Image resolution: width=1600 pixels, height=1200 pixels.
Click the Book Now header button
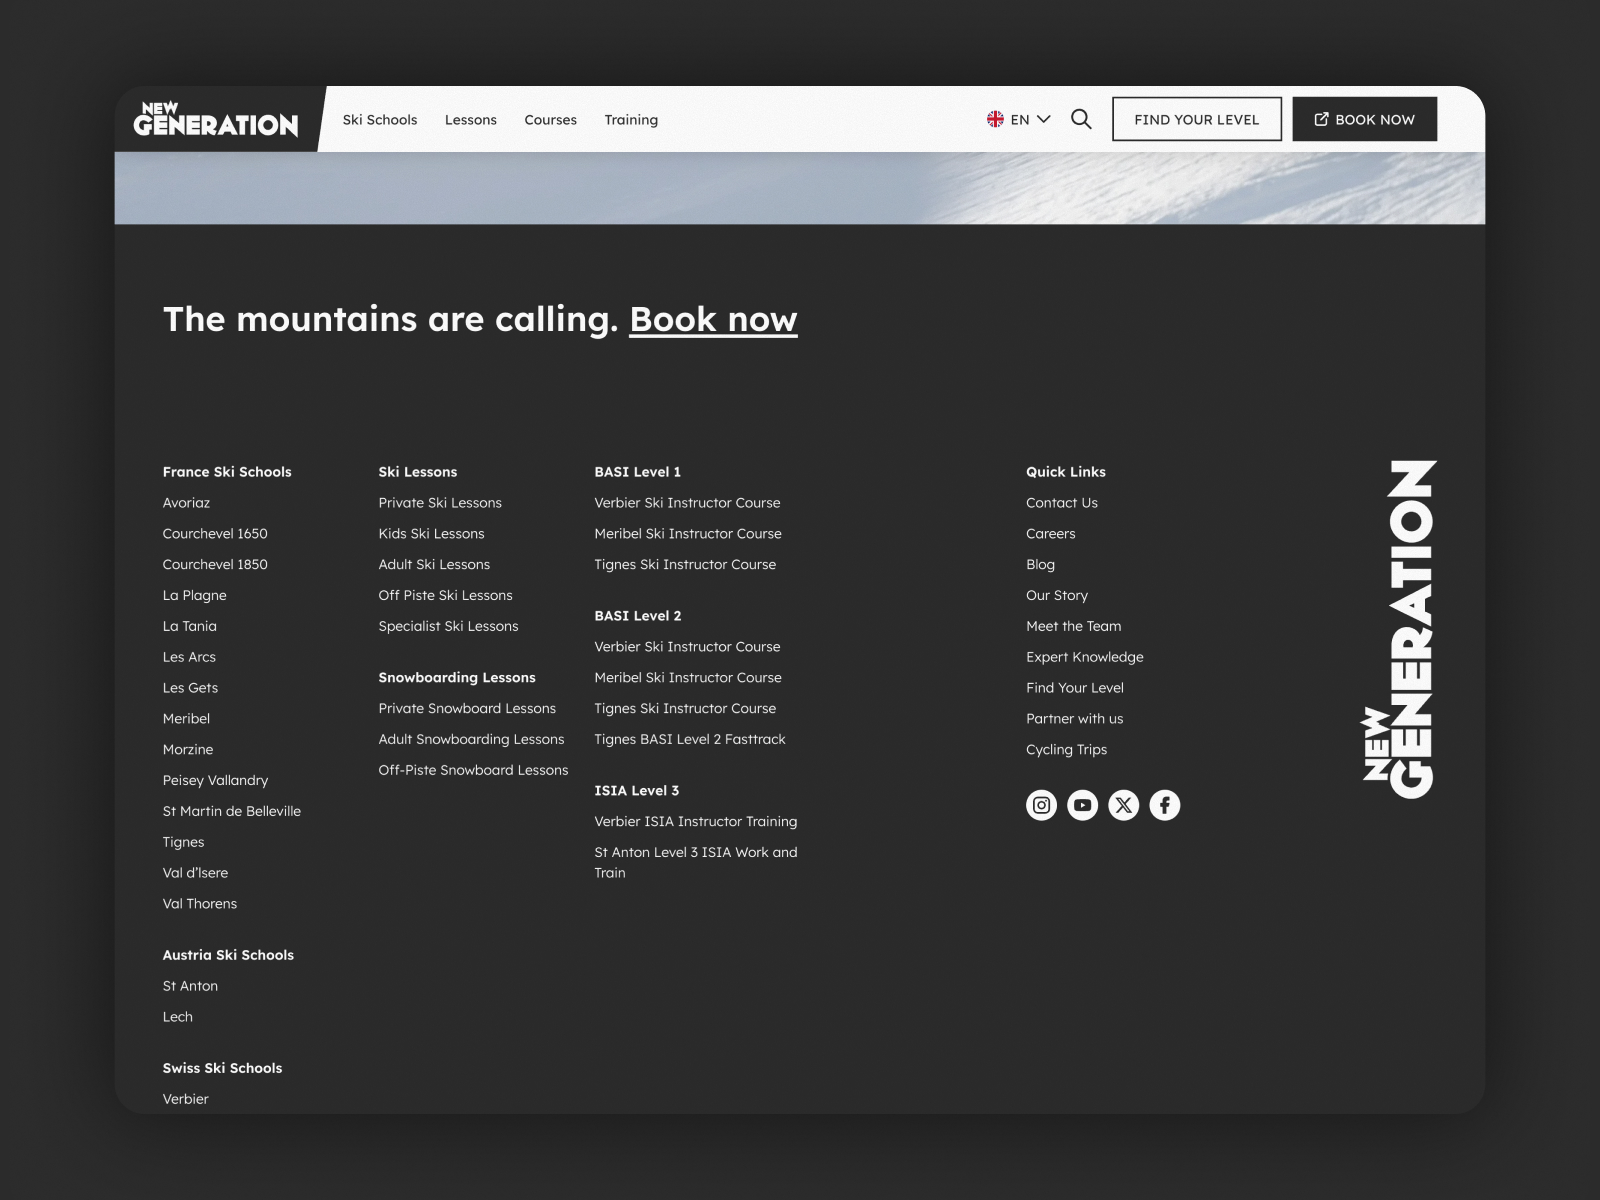coord(1365,119)
